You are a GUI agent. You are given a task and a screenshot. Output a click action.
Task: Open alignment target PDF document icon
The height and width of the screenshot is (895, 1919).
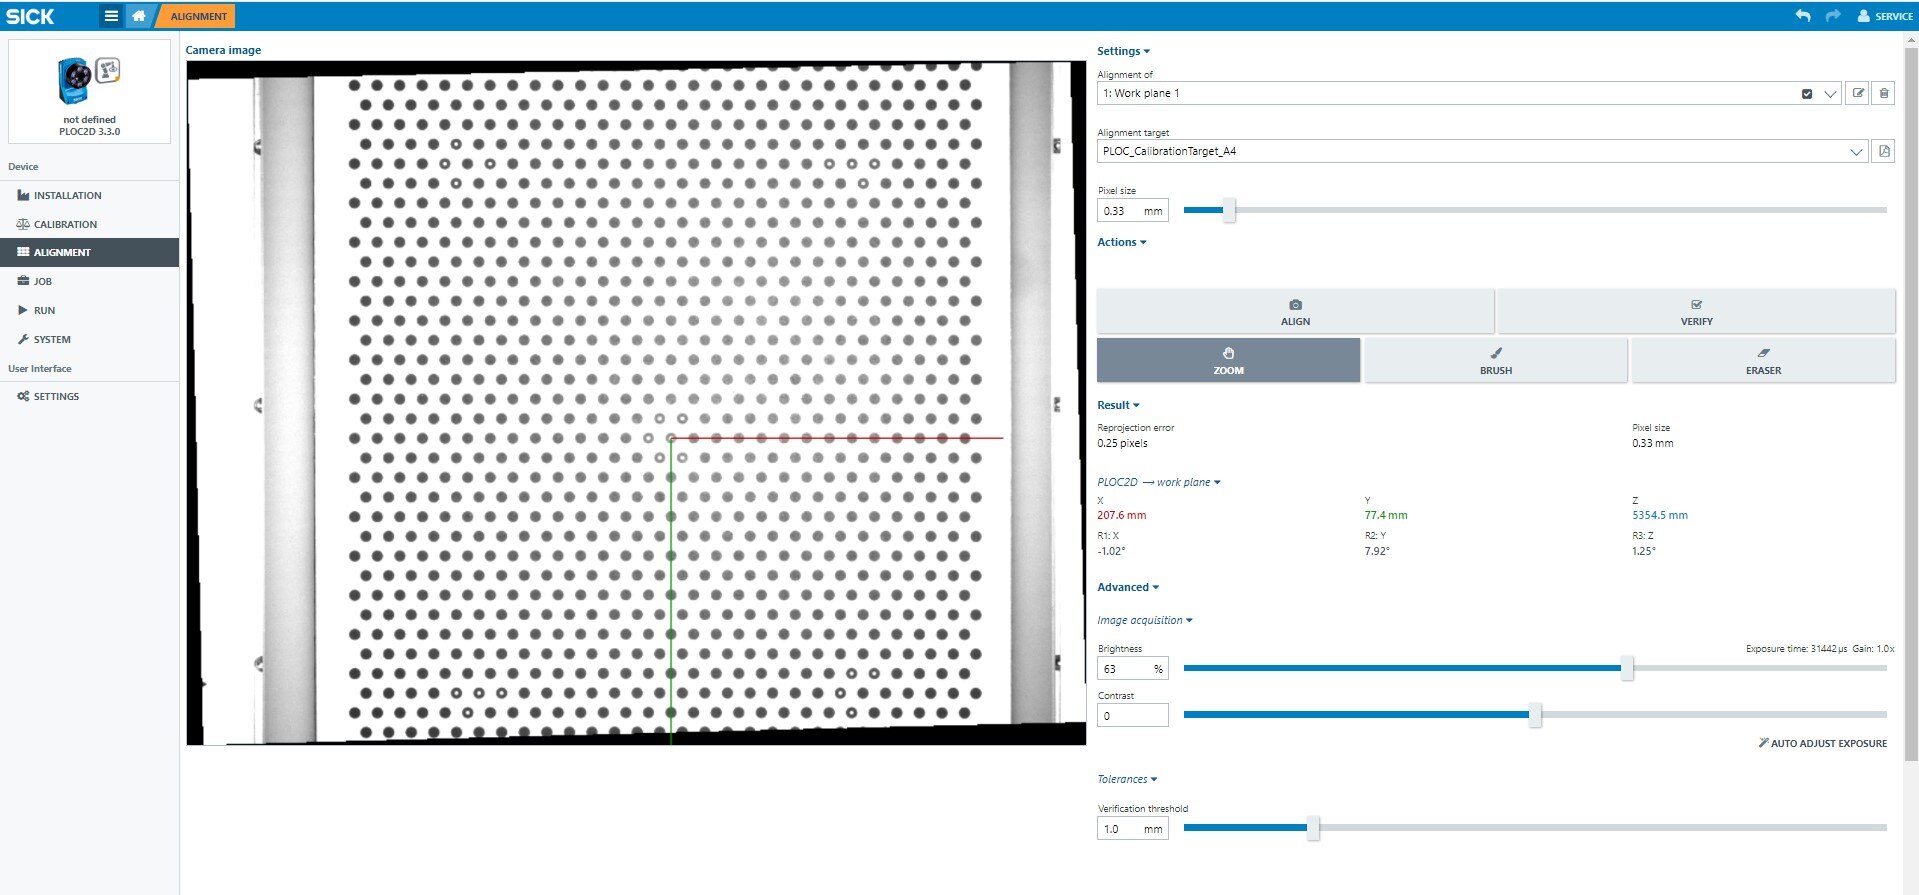click(1884, 151)
